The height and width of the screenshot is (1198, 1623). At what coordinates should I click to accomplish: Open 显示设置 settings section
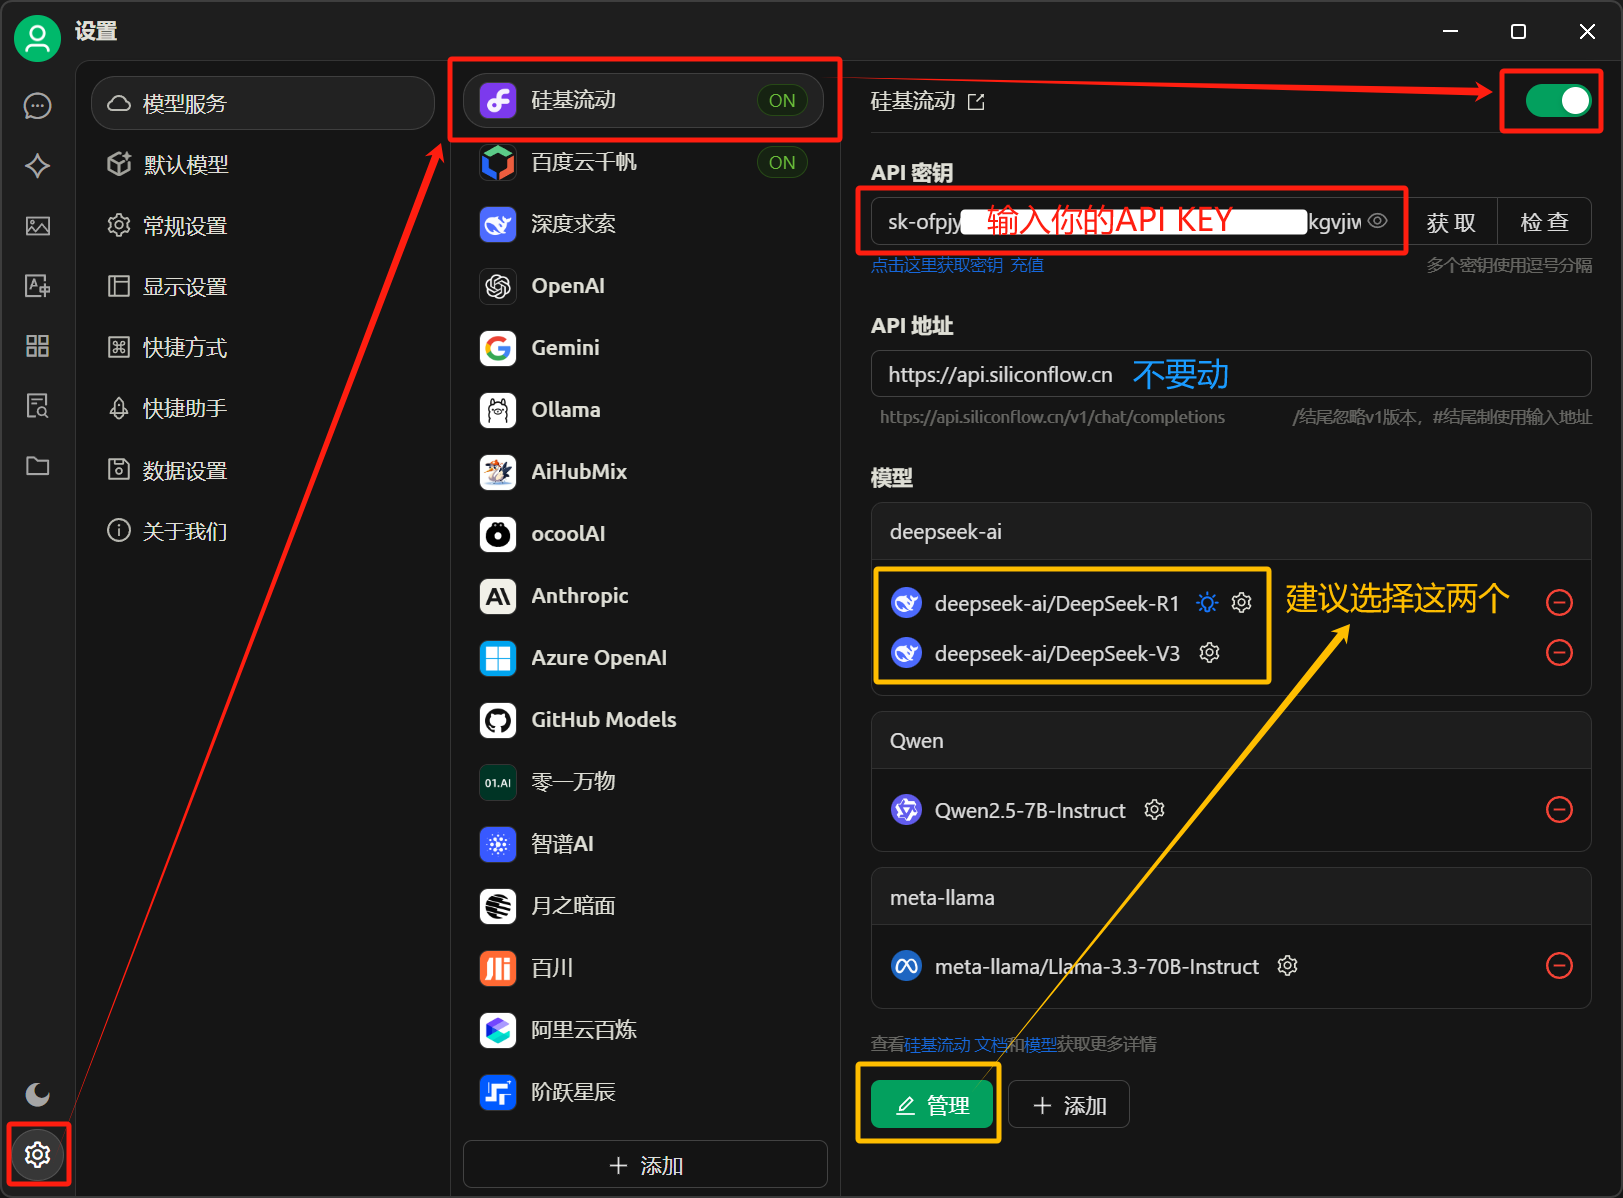pos(263,287)
